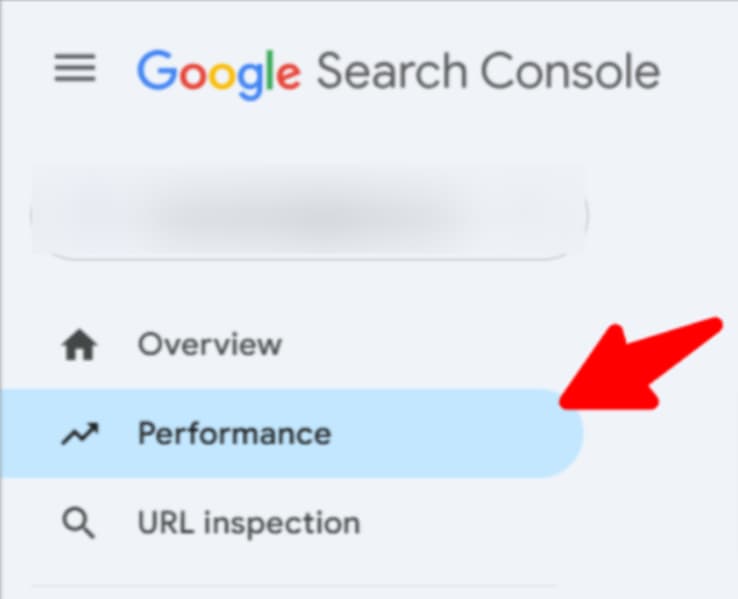Click the "Performance" text label
738x599 pixels.
[x=234, y=434]
